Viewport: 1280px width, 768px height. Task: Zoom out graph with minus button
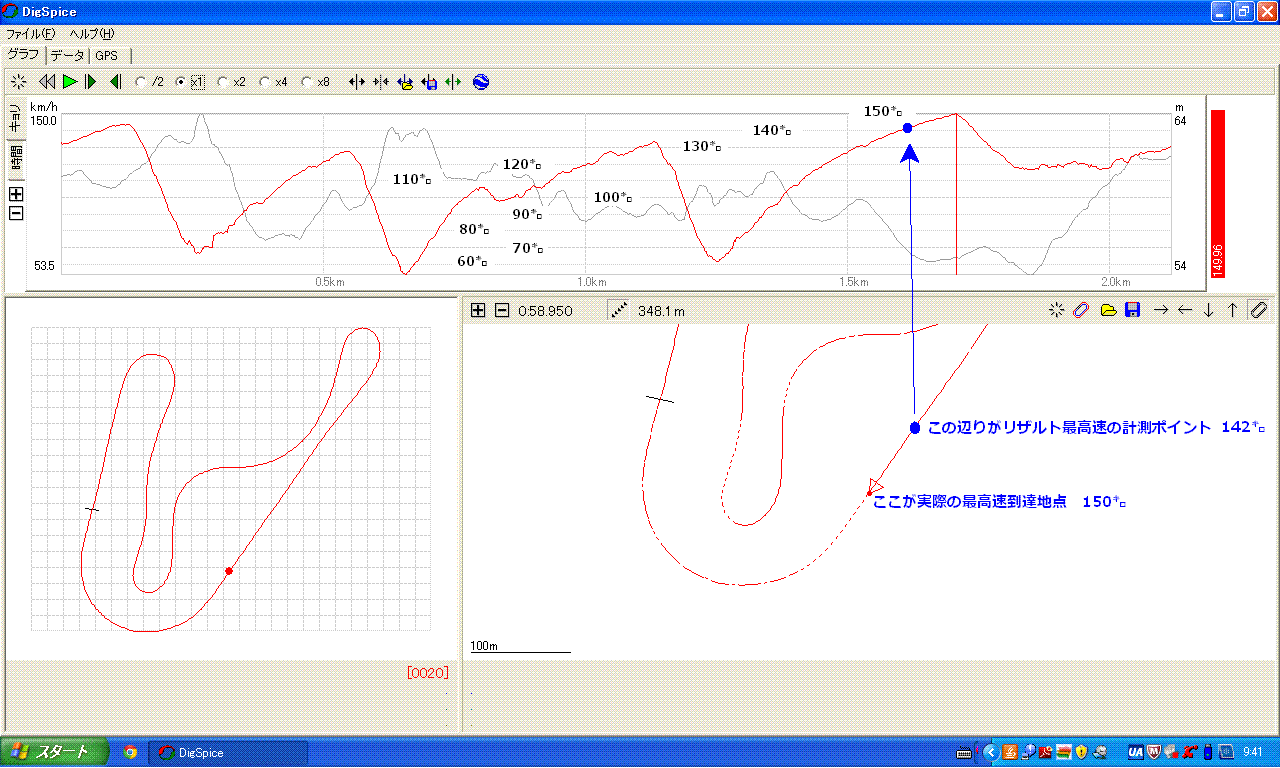pyautogui.click(x=16, y=212)
